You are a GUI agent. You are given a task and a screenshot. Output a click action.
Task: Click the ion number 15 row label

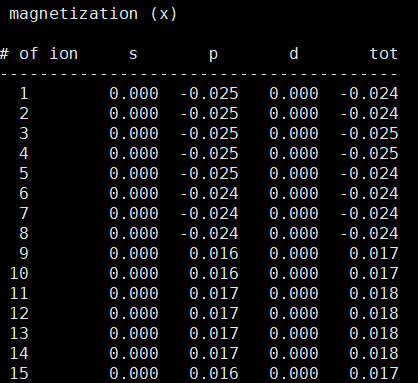click(x=19, y=373)
